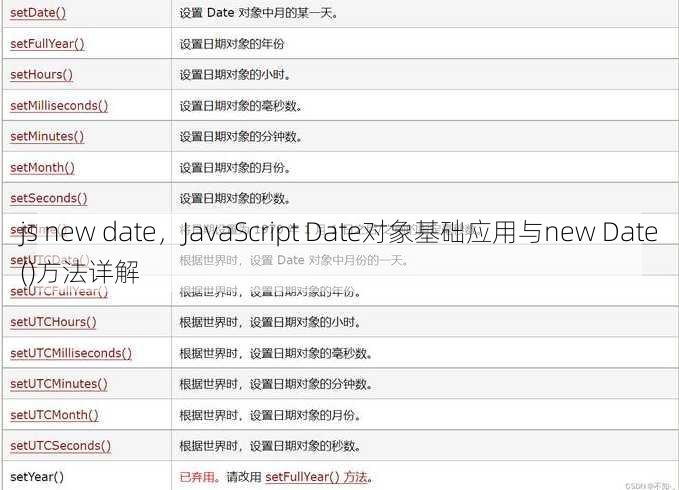679x490 pixels.
Task: Click description '设置日期对象的分钟数。'
Action: 241,137
